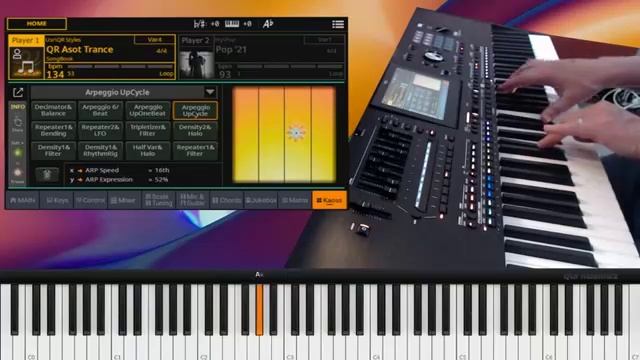Select the Tripletizer& Filter preset

[147, 130]
